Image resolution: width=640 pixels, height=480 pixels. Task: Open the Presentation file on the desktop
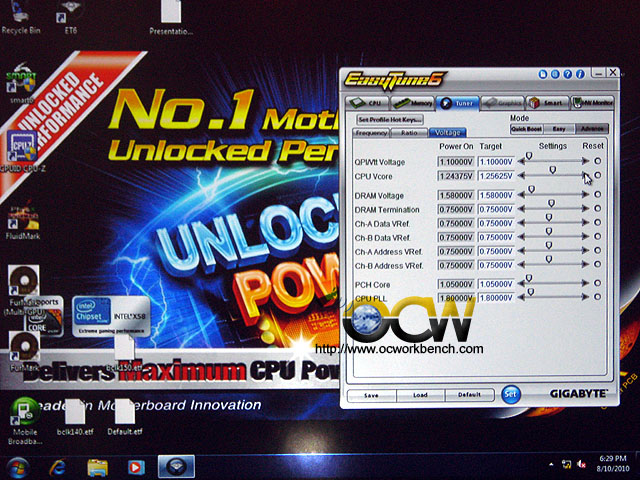click(171, 17)
